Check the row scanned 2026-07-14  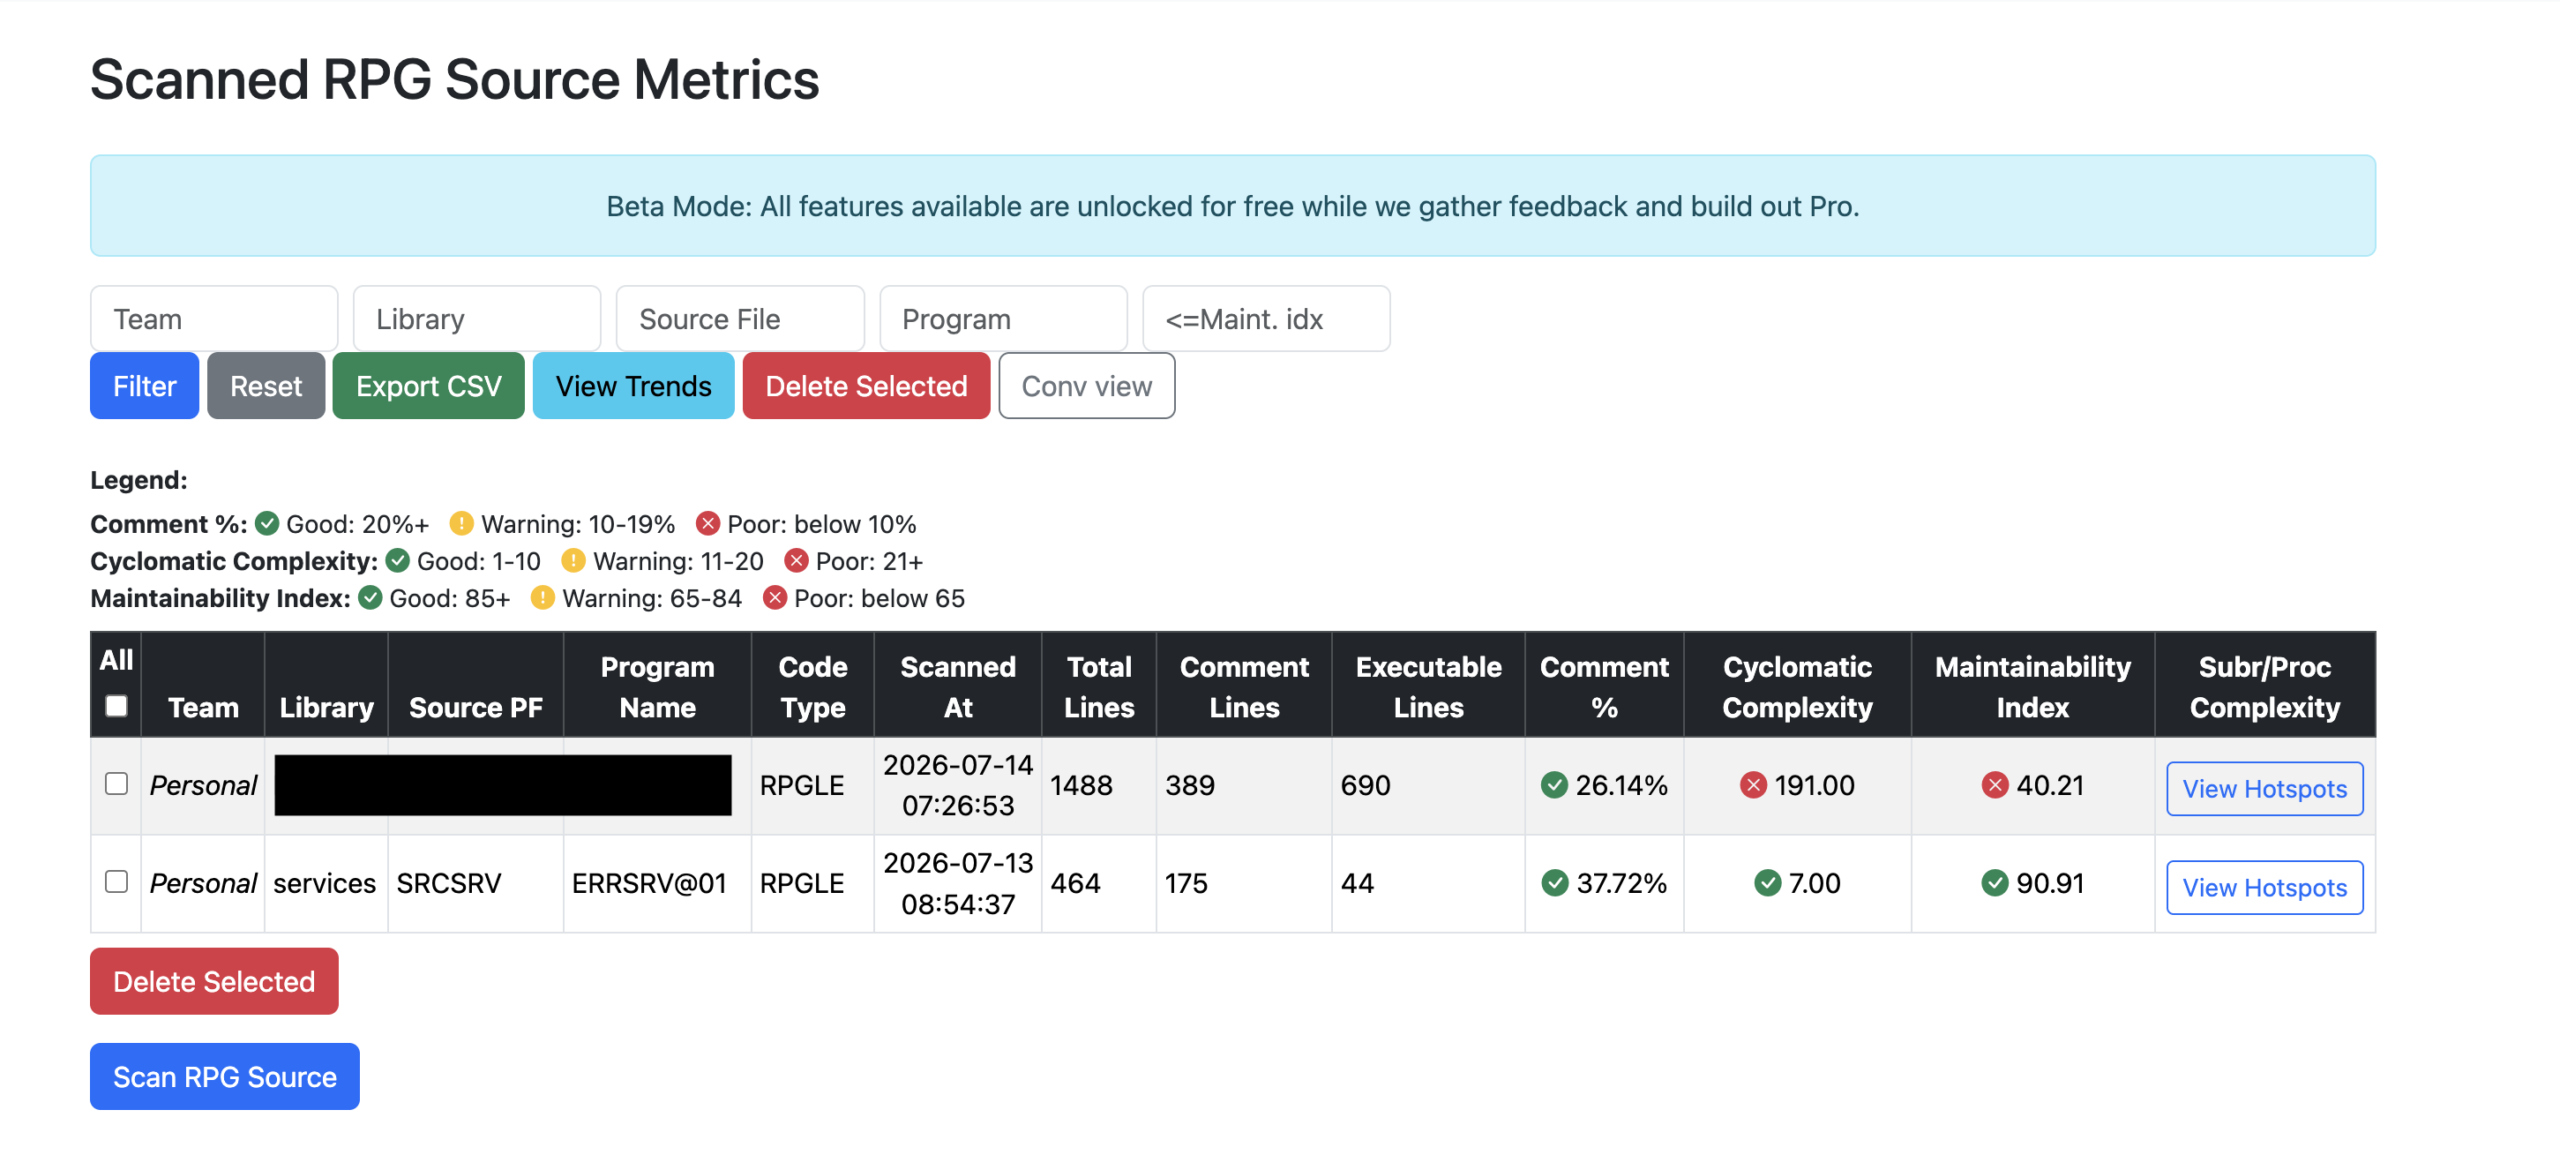click(x=116, y=783)
